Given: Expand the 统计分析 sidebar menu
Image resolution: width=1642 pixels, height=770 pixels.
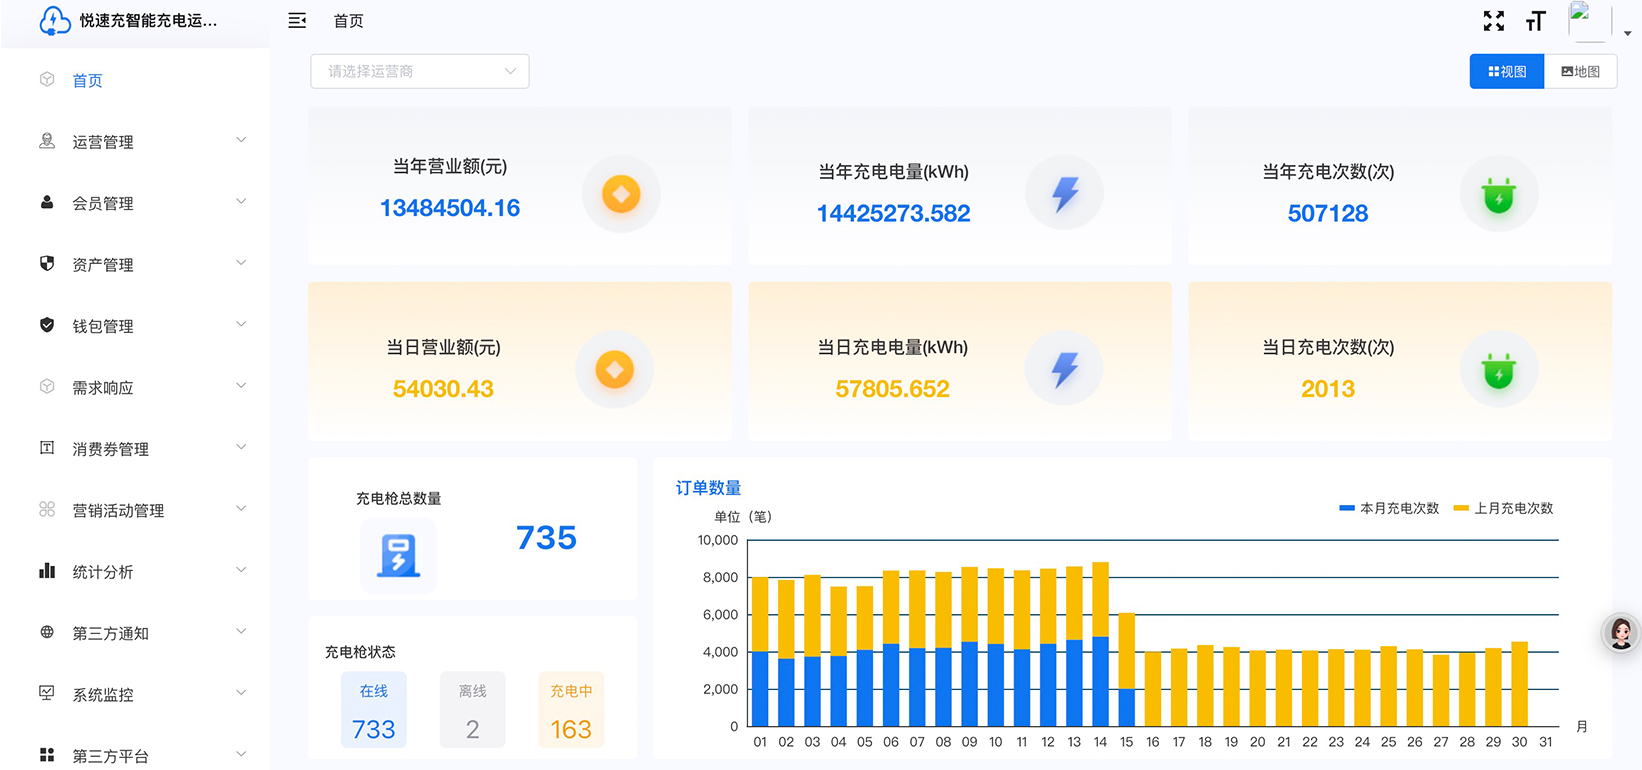Looking at the screenshot, I should coord(140,572).
